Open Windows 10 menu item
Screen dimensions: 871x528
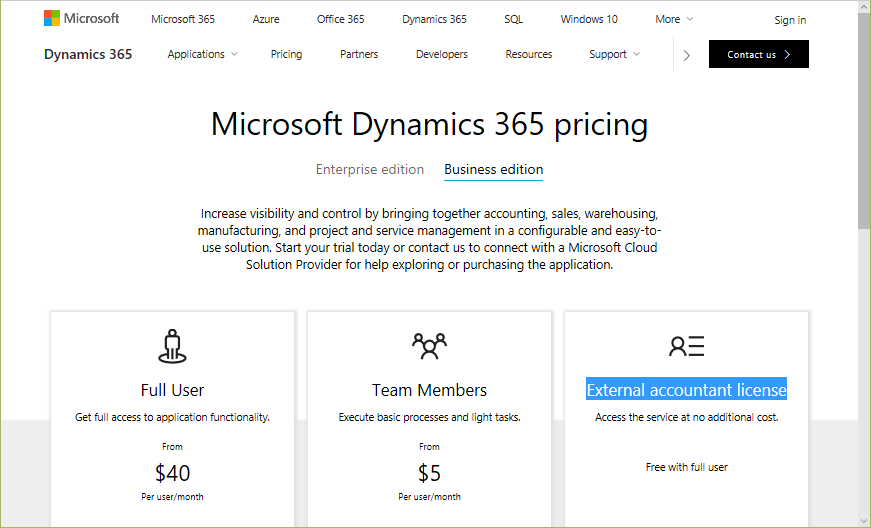tap(589, 19)
